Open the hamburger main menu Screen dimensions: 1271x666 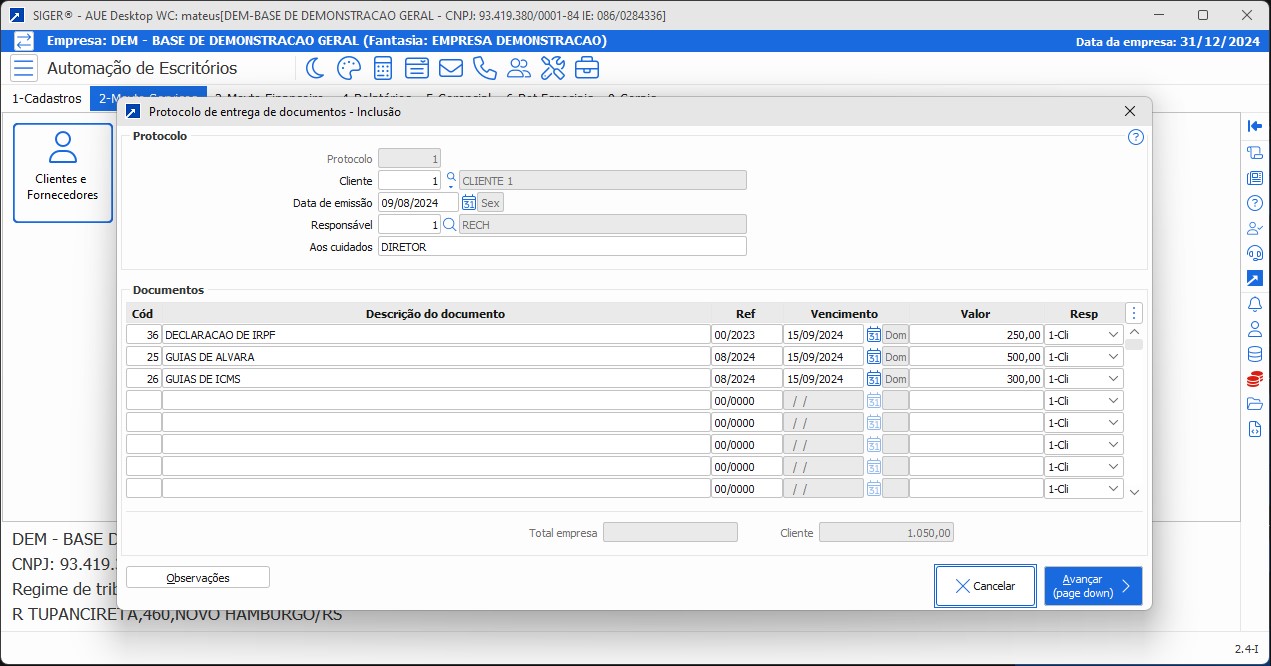pyautogui.click(x=23, y=68)
